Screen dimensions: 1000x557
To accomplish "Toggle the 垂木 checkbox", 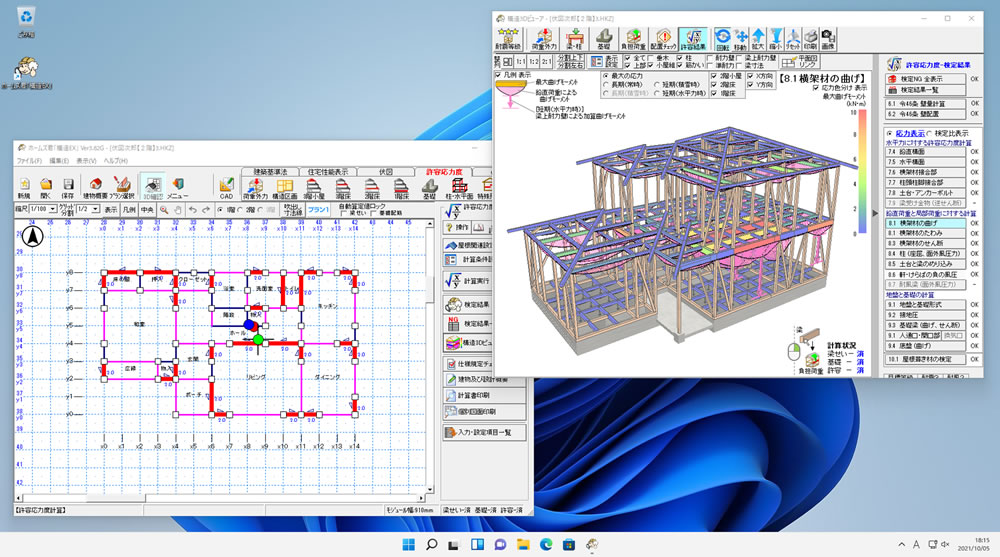I will tap(649, 58).
